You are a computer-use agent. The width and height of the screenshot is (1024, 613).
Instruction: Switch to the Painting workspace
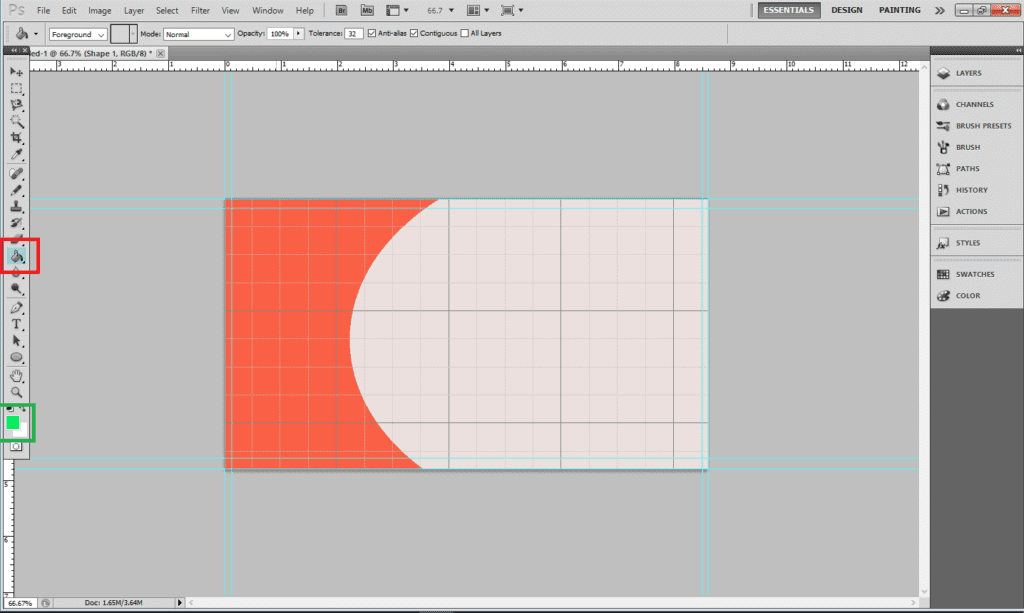point(900,10)
